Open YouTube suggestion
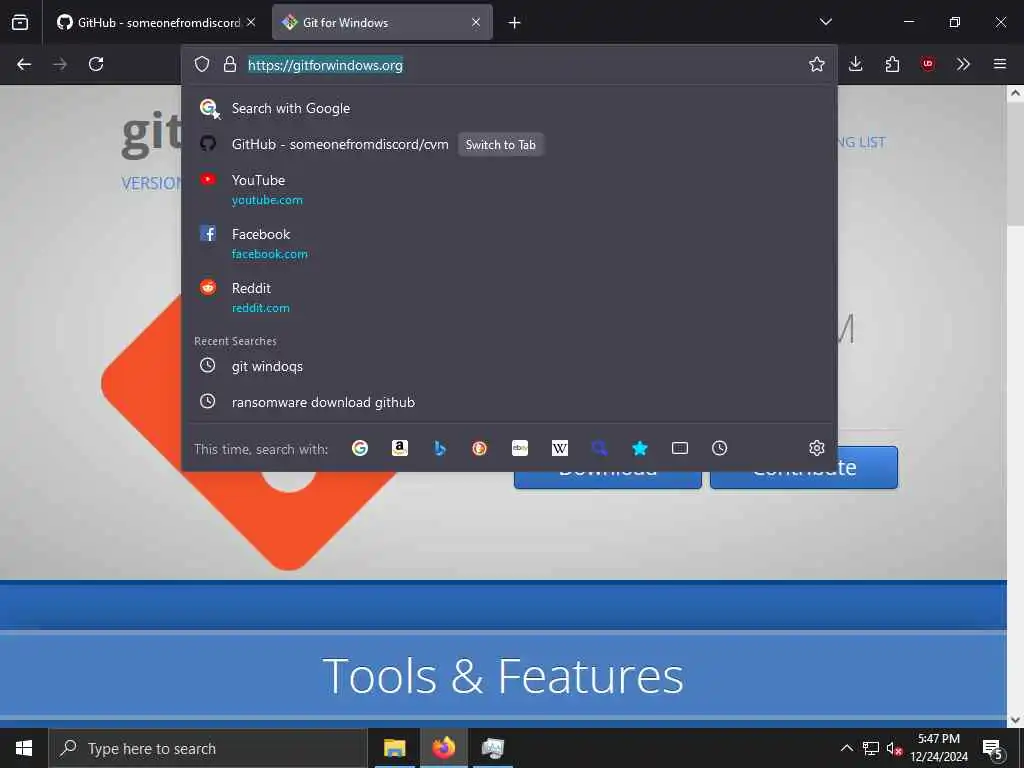 coord(509,189)
